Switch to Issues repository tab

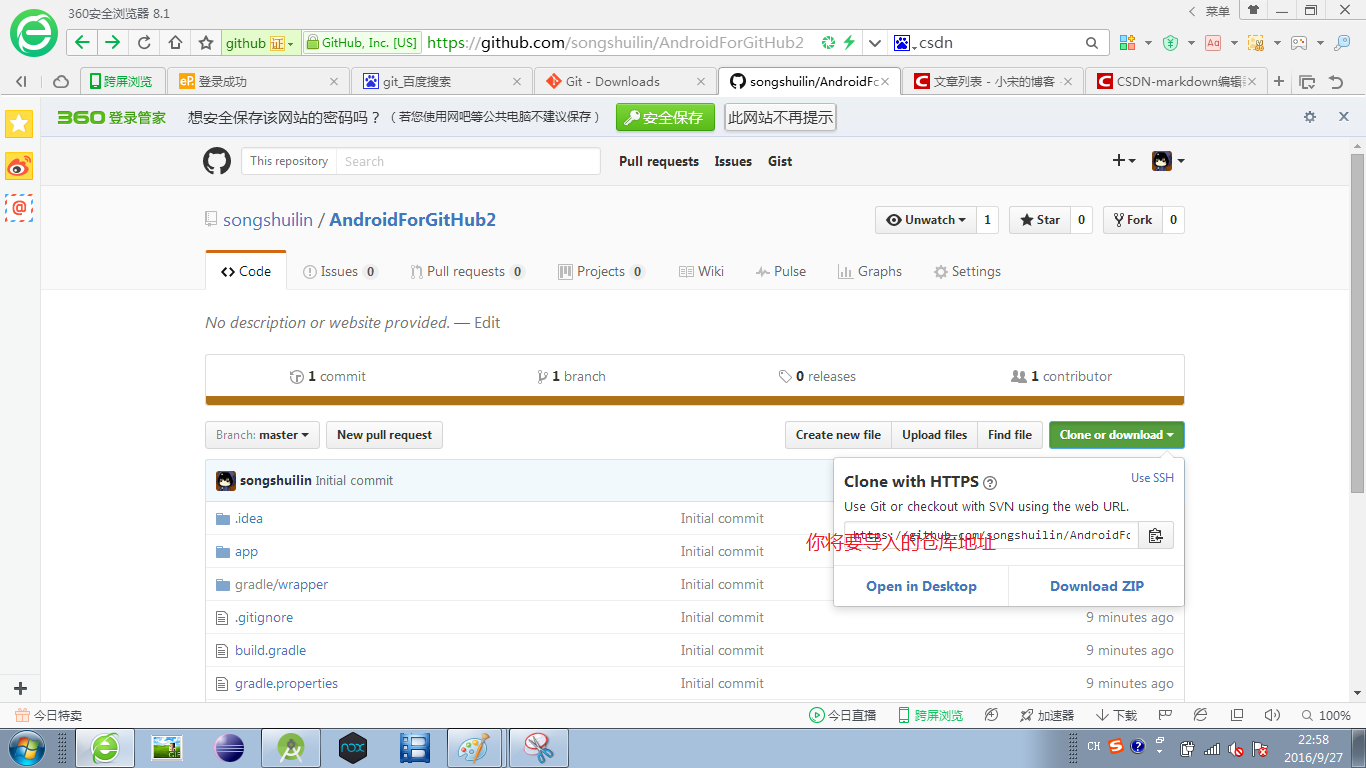[340, 271]
